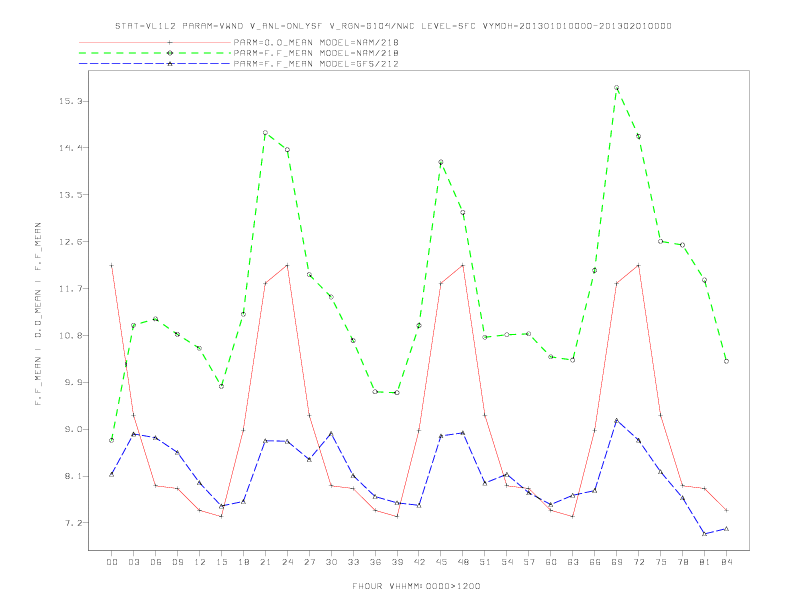This screenshot has height=612, width=792.
Task: Click x-axis tick label 39
Action: click(x=397, y=562)
